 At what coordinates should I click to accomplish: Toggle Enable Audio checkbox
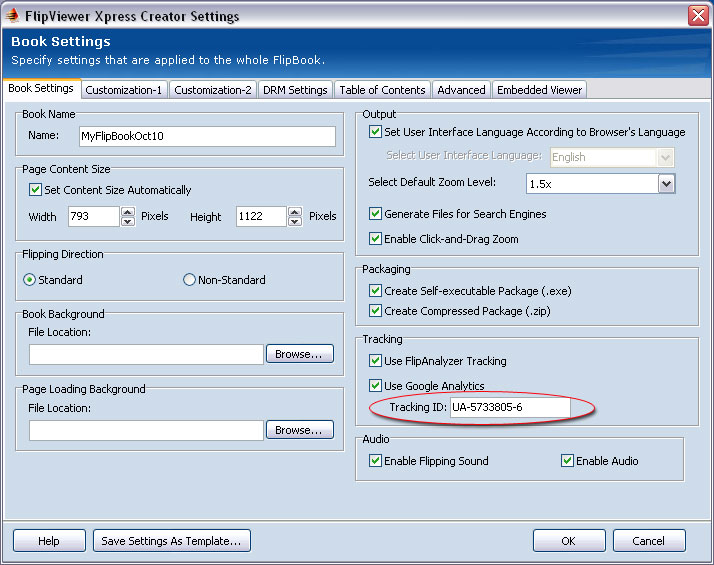(567, 461)
